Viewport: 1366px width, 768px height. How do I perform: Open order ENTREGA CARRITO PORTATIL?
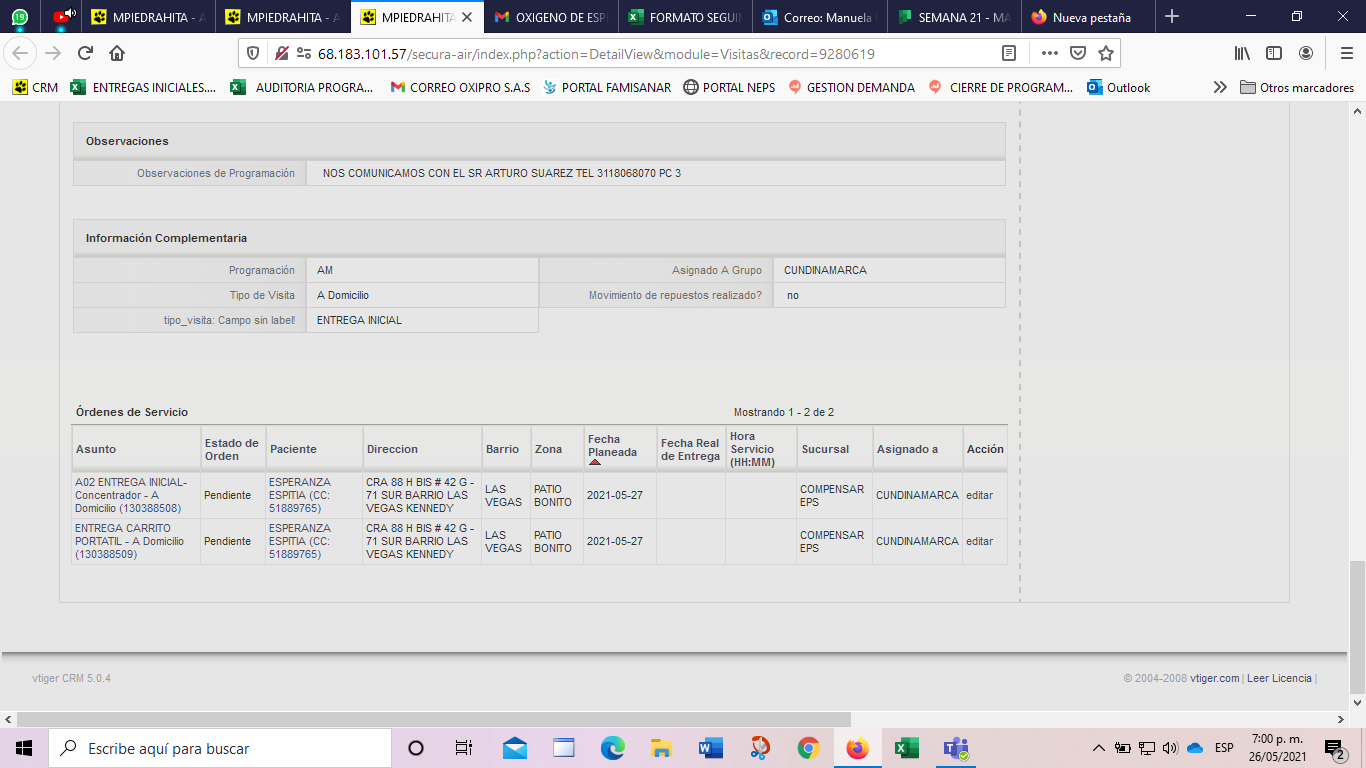pyautogui.click(x=129, y=541)
